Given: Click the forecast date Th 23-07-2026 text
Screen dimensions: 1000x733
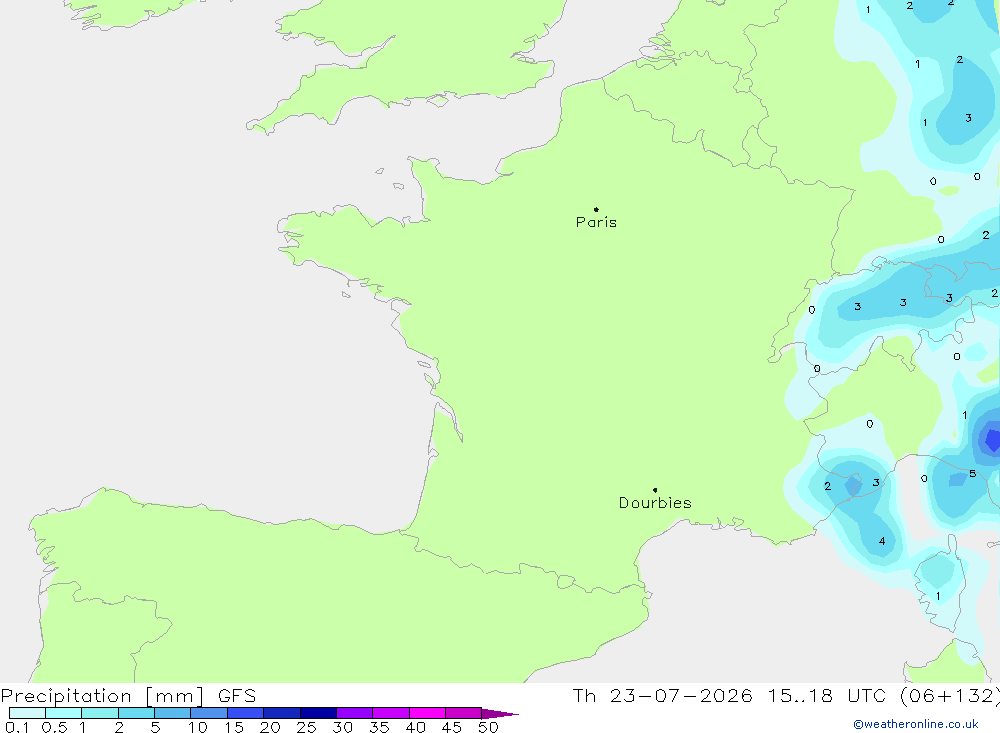Looking at the screenshot, I should [662, 695].
